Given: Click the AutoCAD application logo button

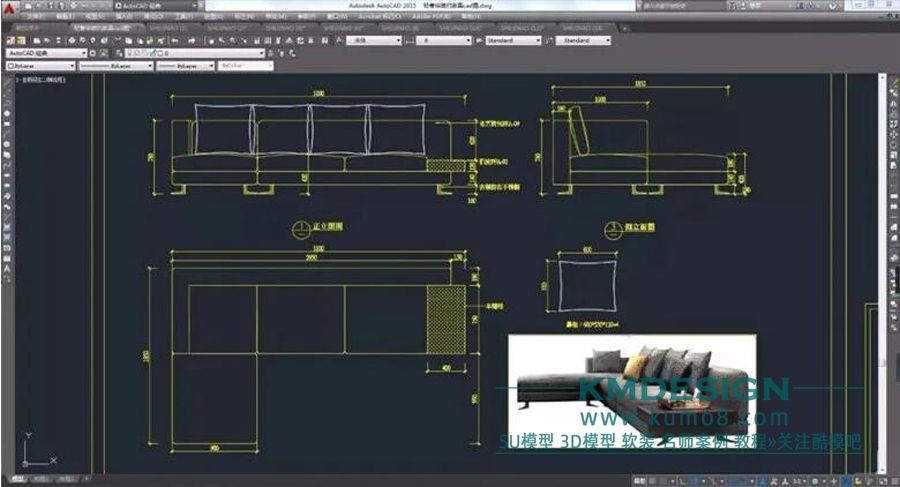Looking at the screenshot, I should 9,6.
